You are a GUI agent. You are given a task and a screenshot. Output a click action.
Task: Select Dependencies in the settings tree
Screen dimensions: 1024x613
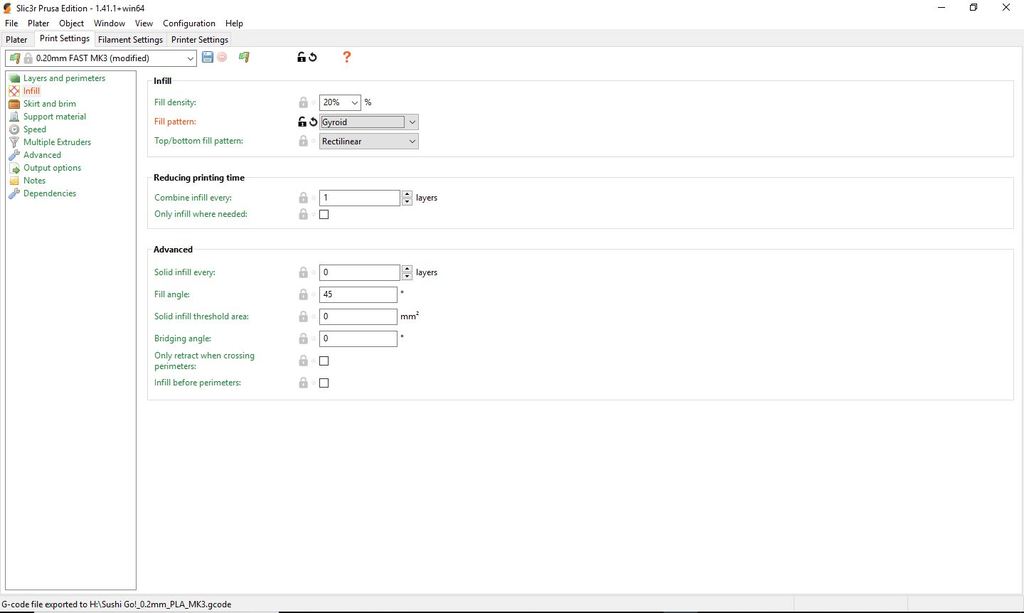coord(50,193)
